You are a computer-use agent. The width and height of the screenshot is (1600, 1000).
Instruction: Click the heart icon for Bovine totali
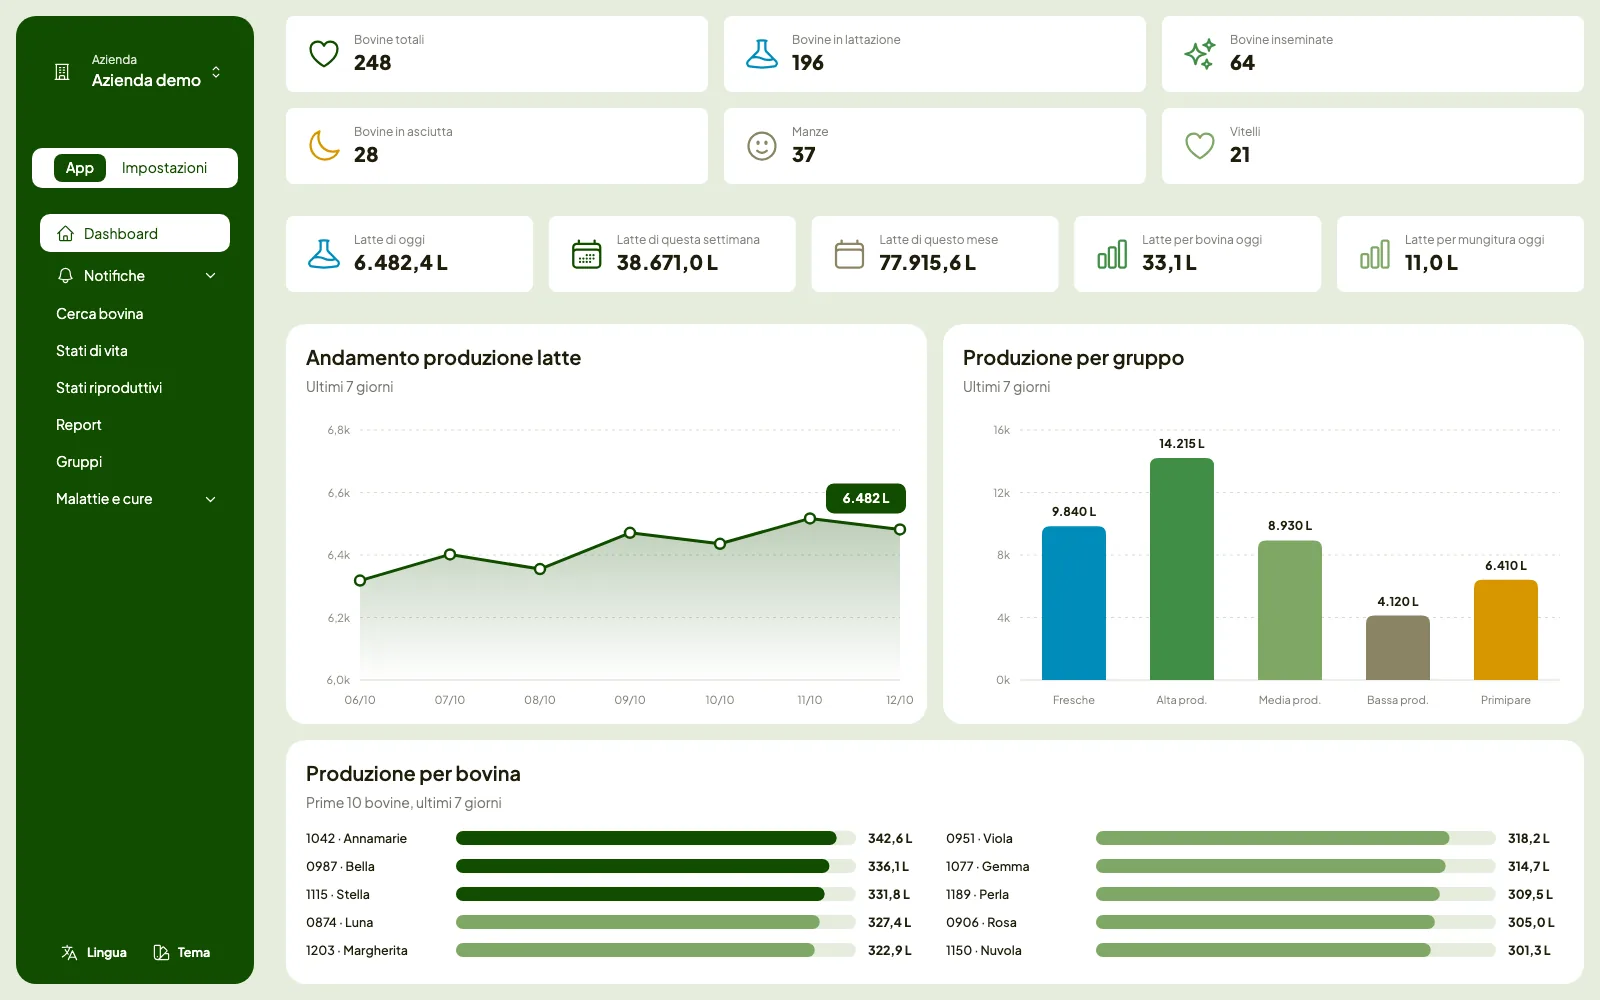[x=324, y=53]
